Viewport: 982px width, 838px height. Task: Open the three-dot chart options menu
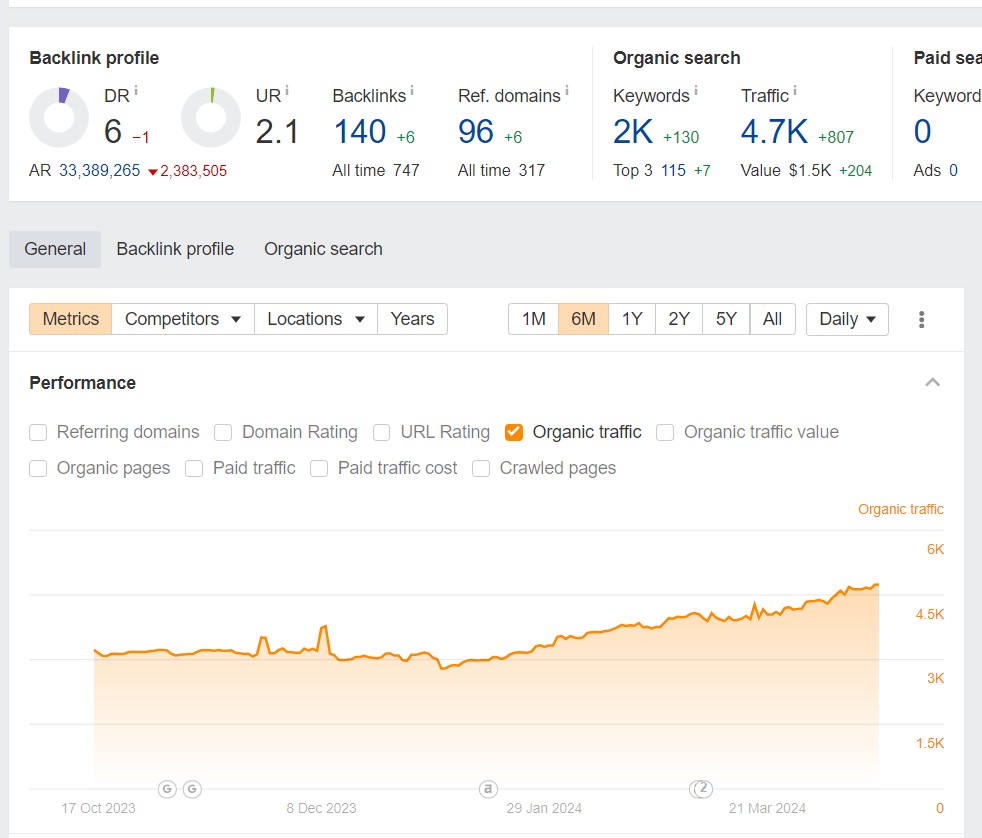(921, 319)
